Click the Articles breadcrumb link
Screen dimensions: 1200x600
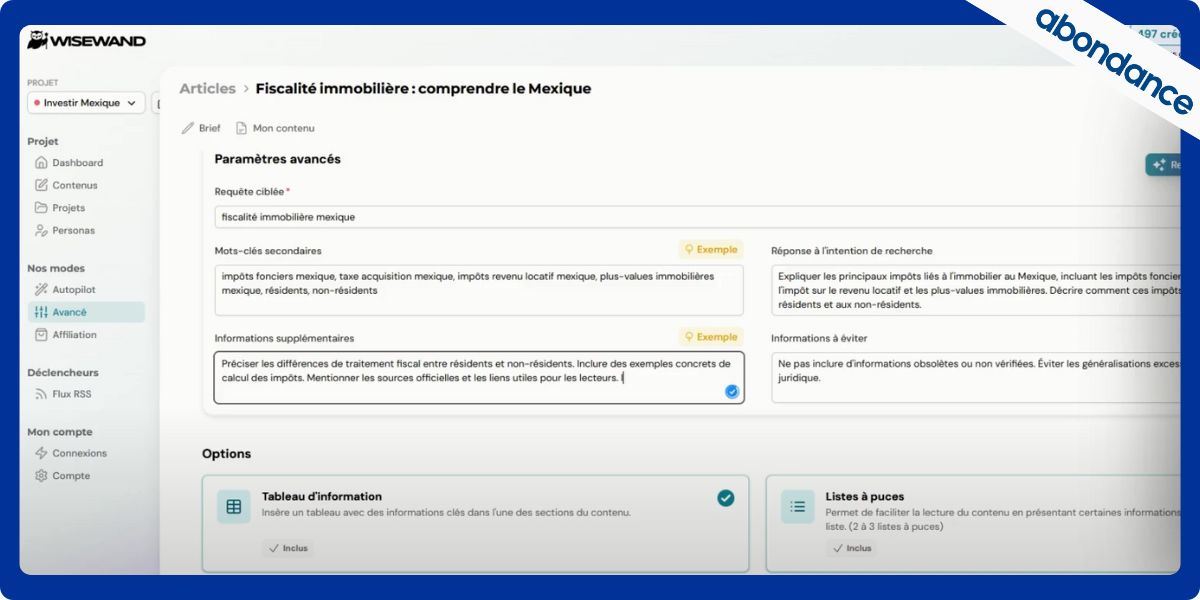pos(207,88)
